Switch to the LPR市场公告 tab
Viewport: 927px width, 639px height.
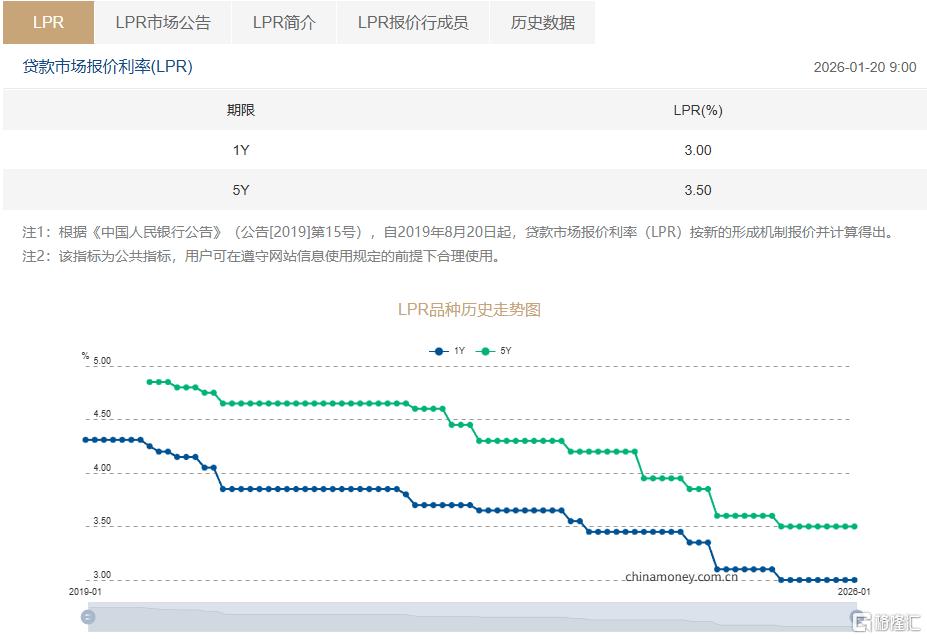161,22
